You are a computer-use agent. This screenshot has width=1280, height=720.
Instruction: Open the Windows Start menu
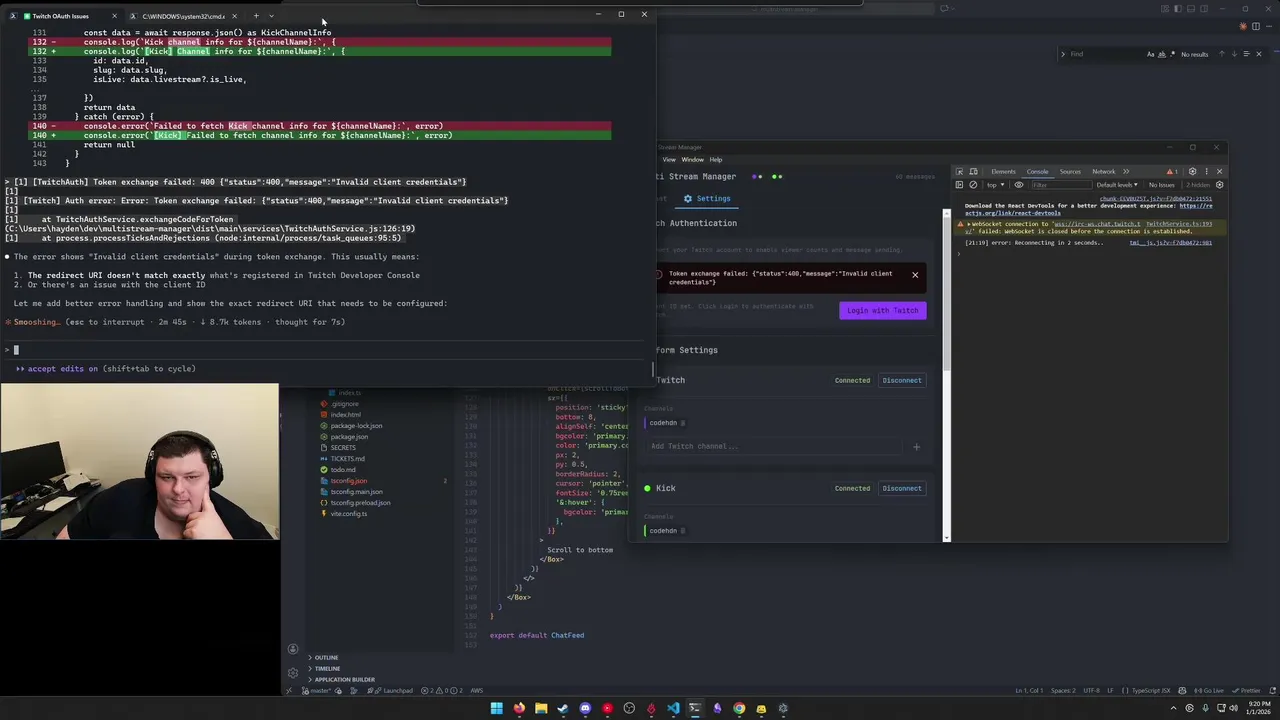(x=497, y=708)
